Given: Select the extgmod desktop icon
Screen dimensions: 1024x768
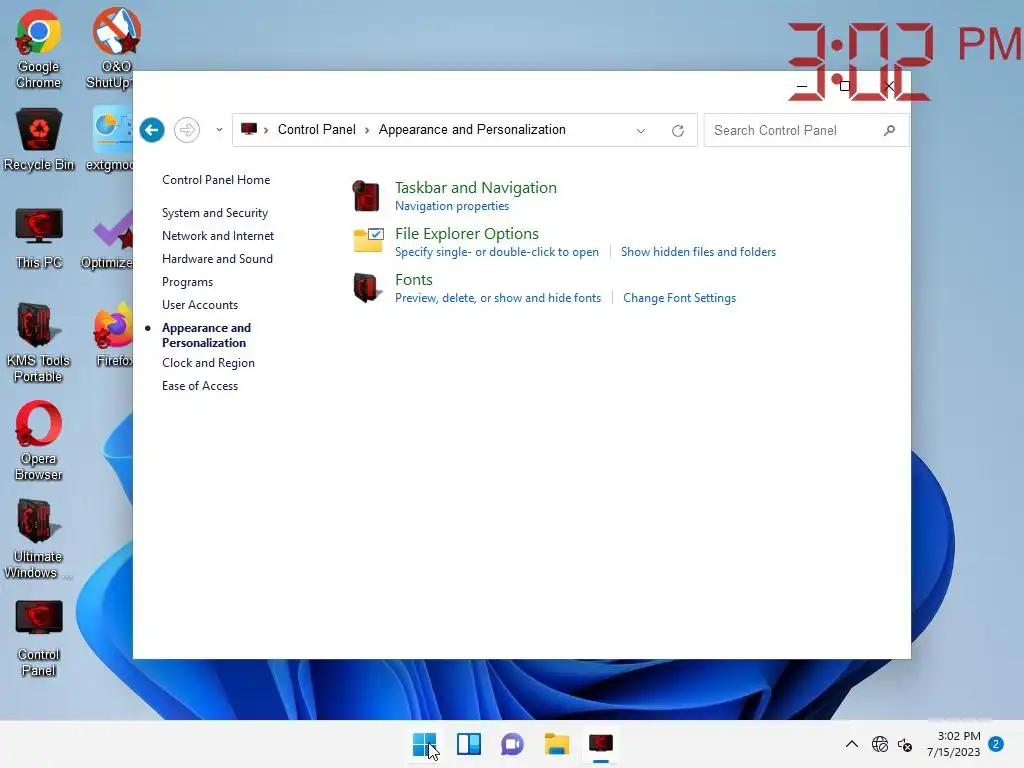Looking at the screenshot, I should (x=111, y=139).
